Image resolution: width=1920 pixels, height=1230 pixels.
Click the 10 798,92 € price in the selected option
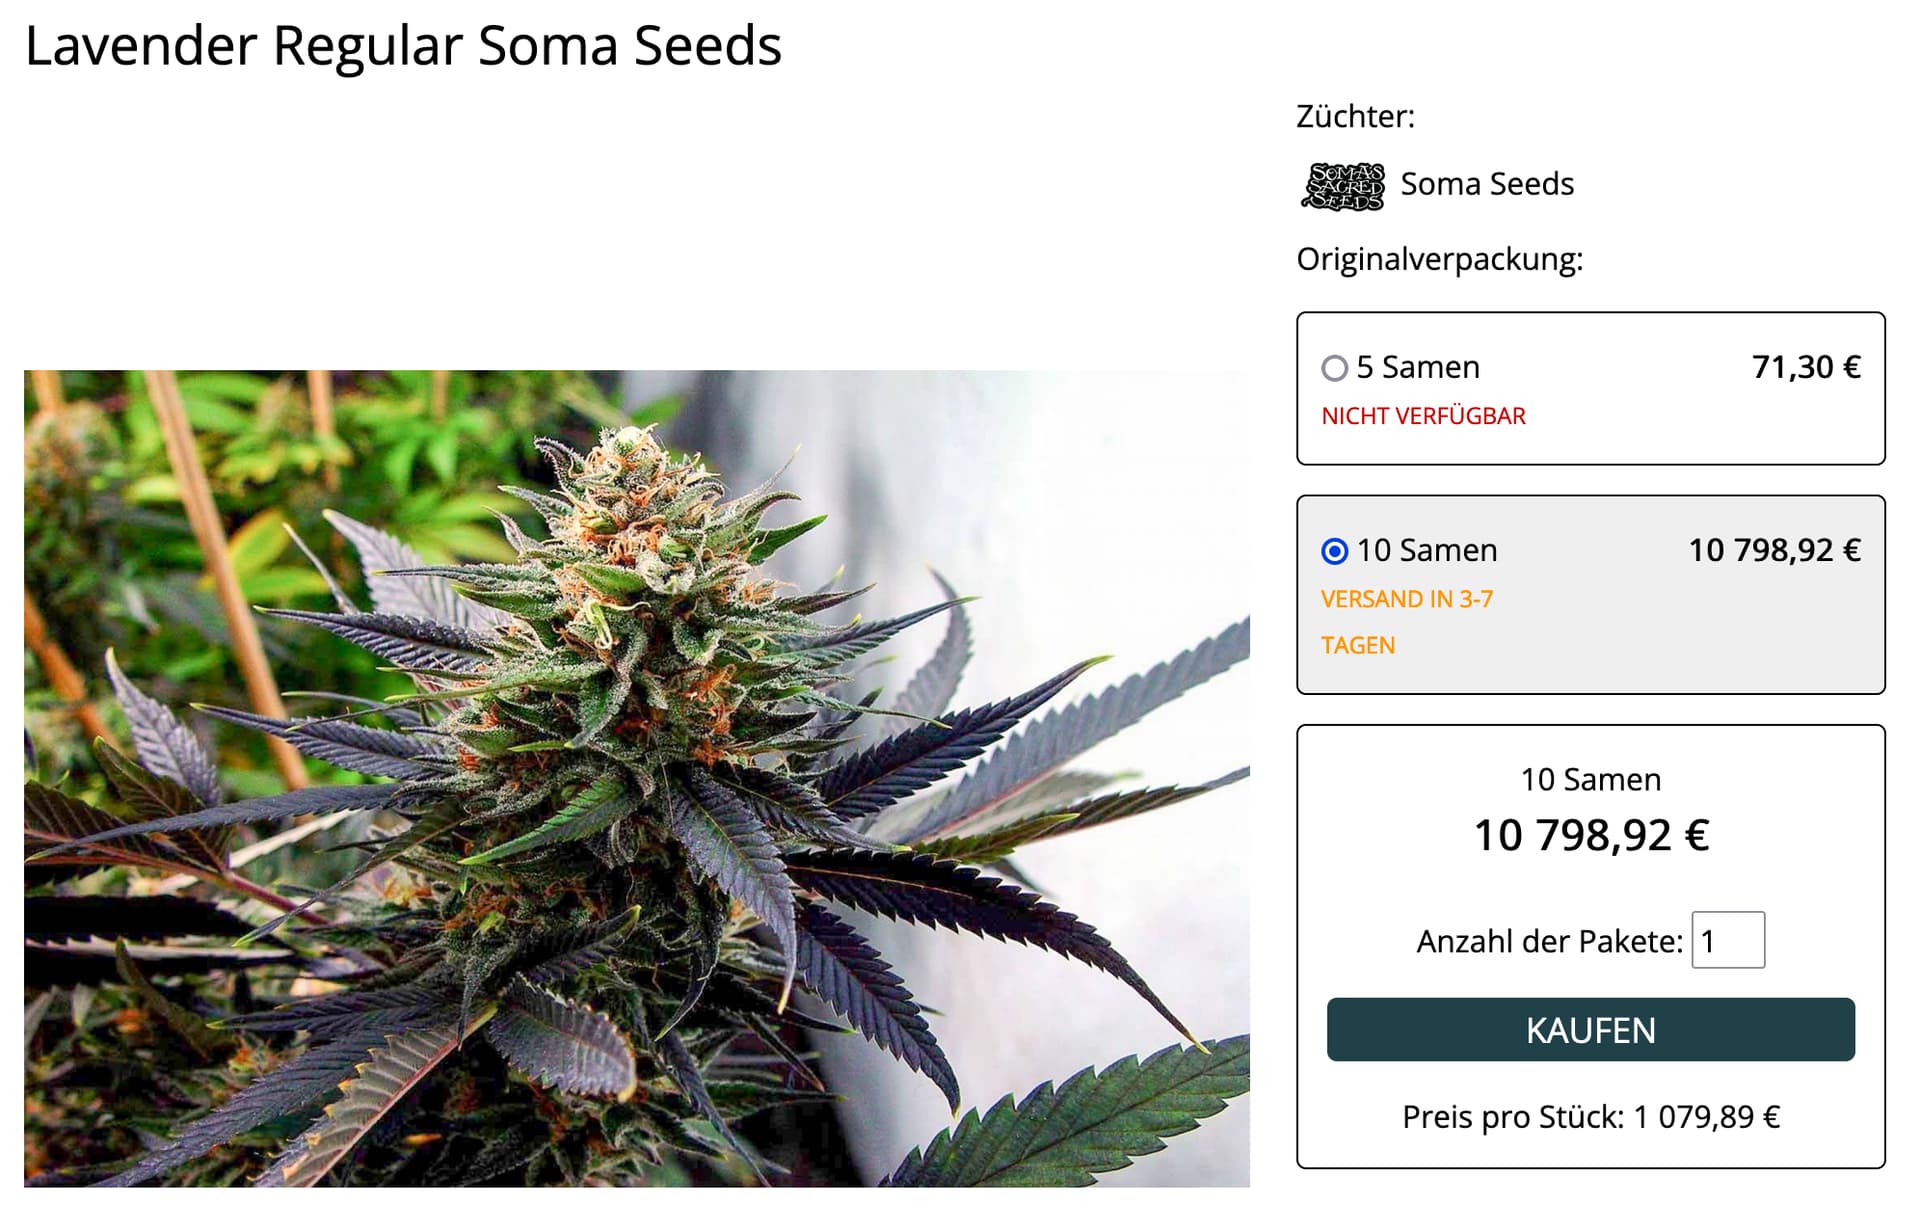click(x=1774, y=550)
